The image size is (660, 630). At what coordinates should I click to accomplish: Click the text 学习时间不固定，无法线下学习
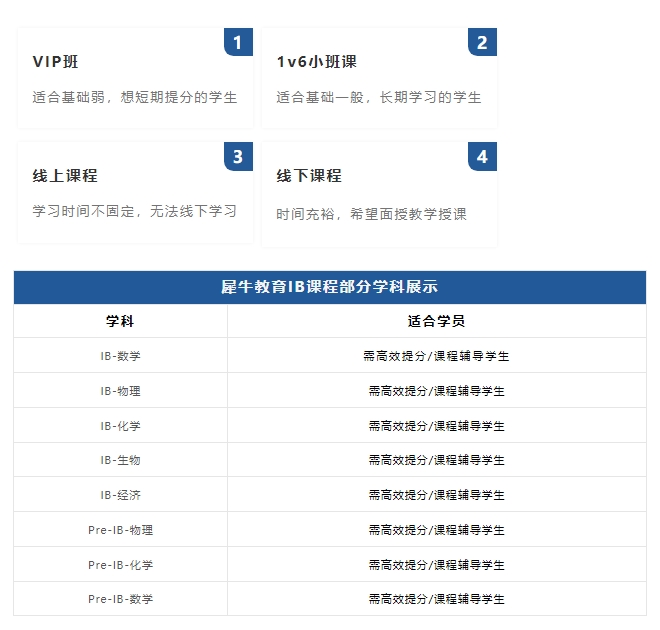135,211
